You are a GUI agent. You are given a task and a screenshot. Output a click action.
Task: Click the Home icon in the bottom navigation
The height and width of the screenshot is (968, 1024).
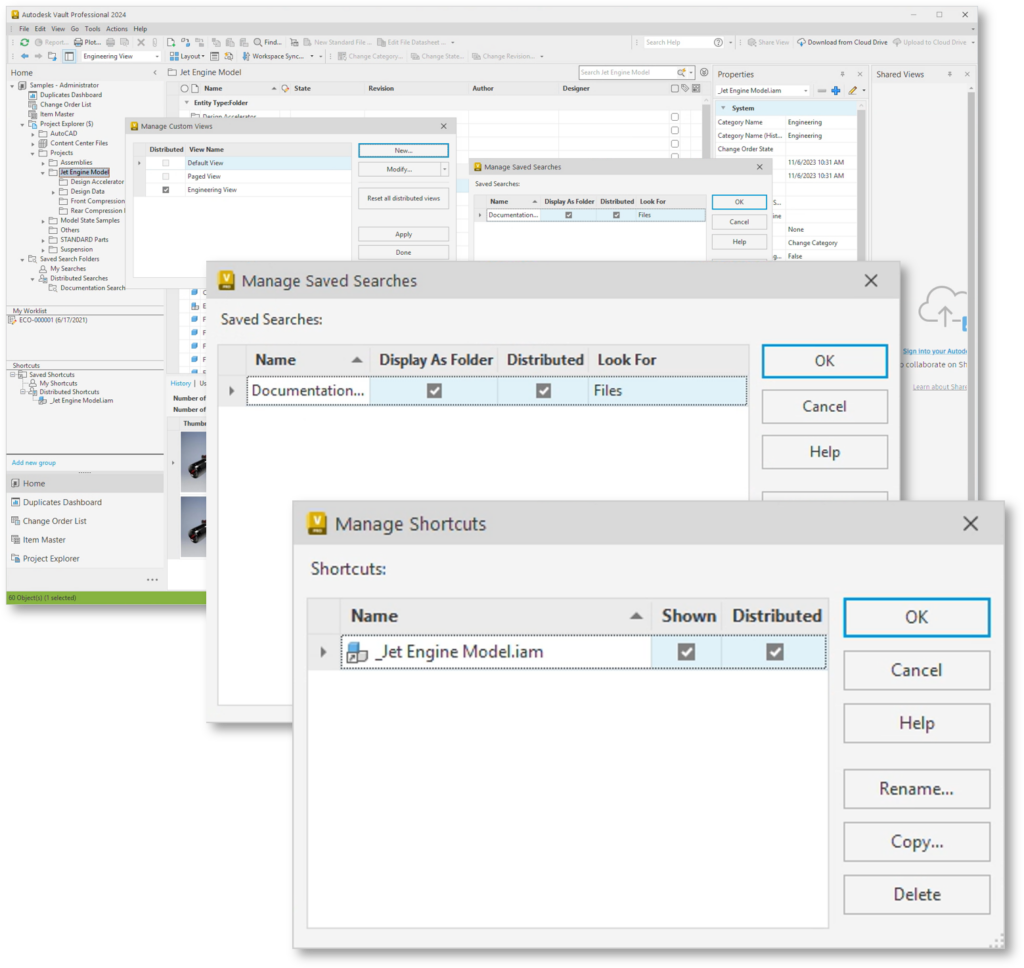point(16,483)
